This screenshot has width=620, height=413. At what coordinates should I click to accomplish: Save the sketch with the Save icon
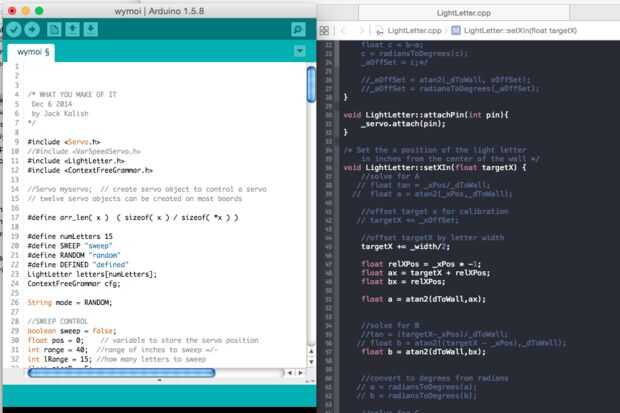point(91,29)
